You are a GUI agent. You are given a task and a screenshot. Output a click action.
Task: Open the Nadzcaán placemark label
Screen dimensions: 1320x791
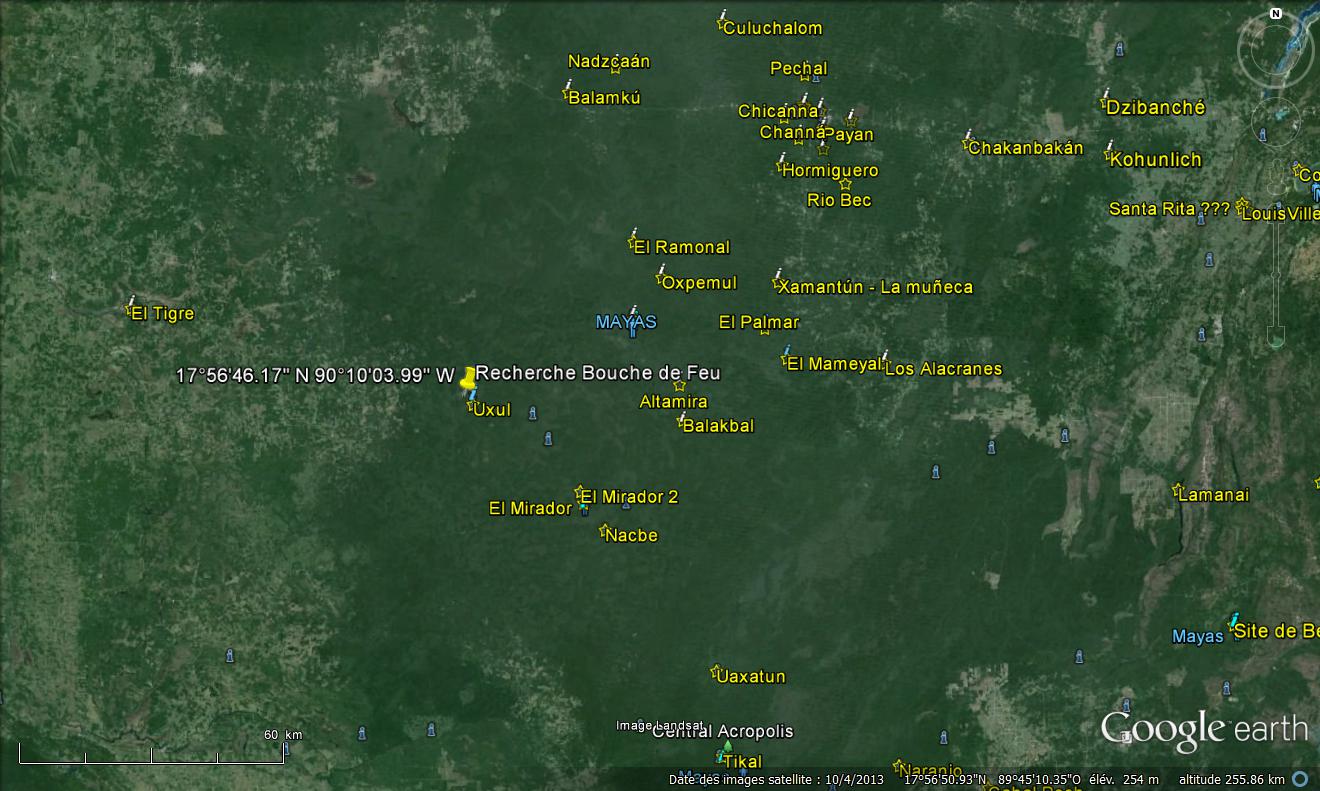609,61
